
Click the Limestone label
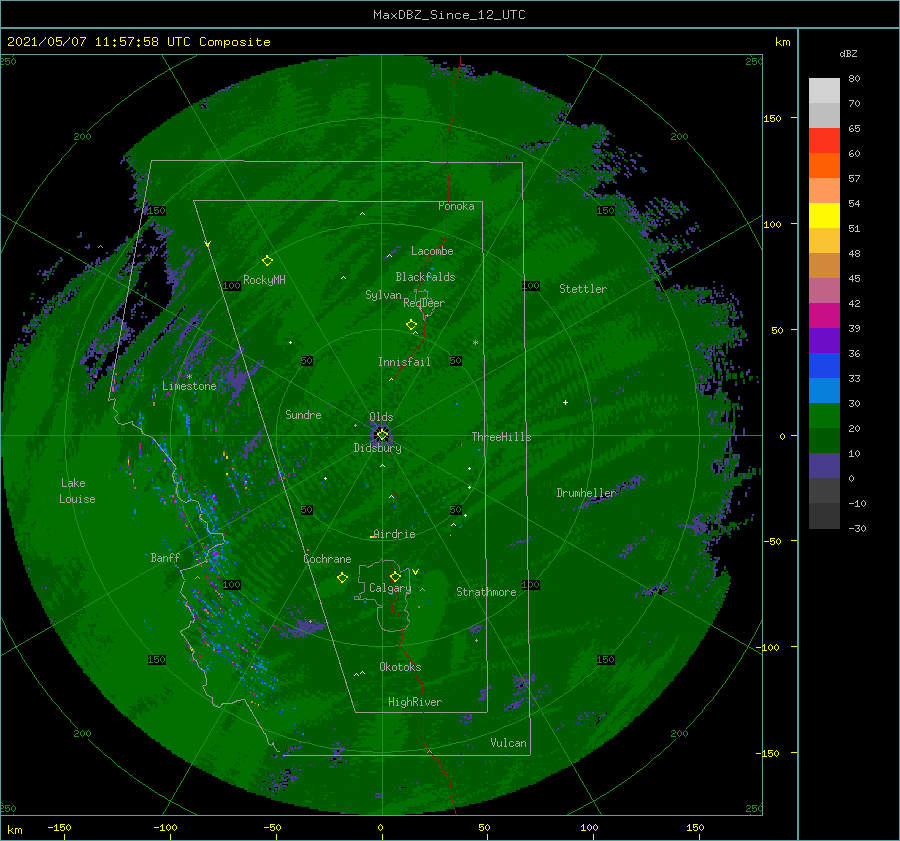pyautogui.click(x=189, y=386)
